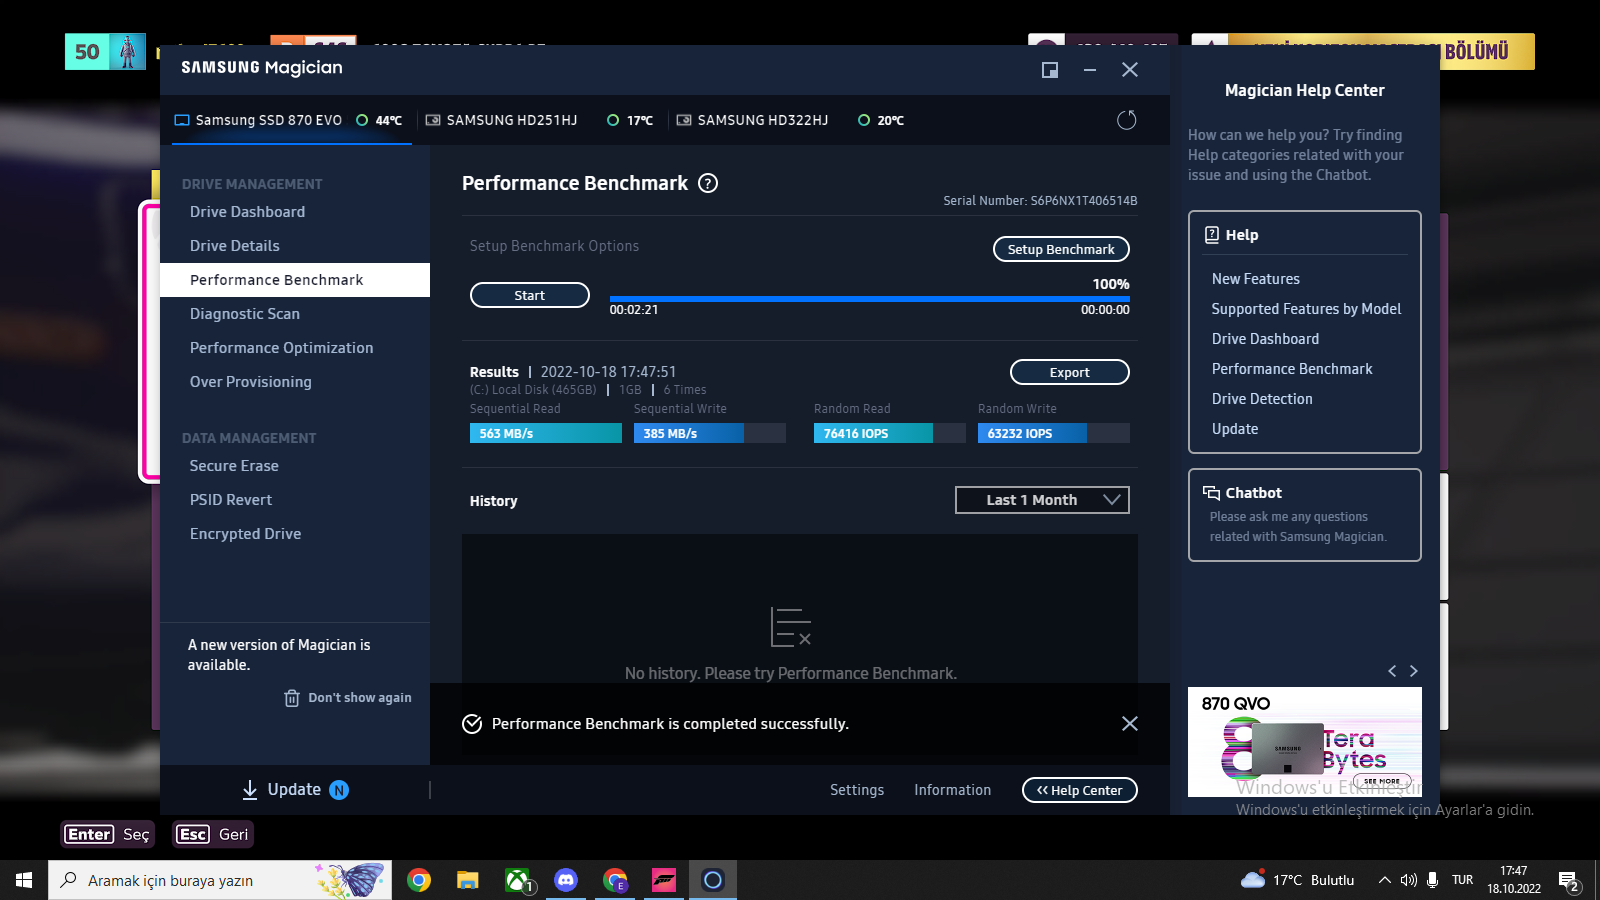Click the taskbar weather widget
This screenshot has height=900, width=1600.
[1297, 880]
